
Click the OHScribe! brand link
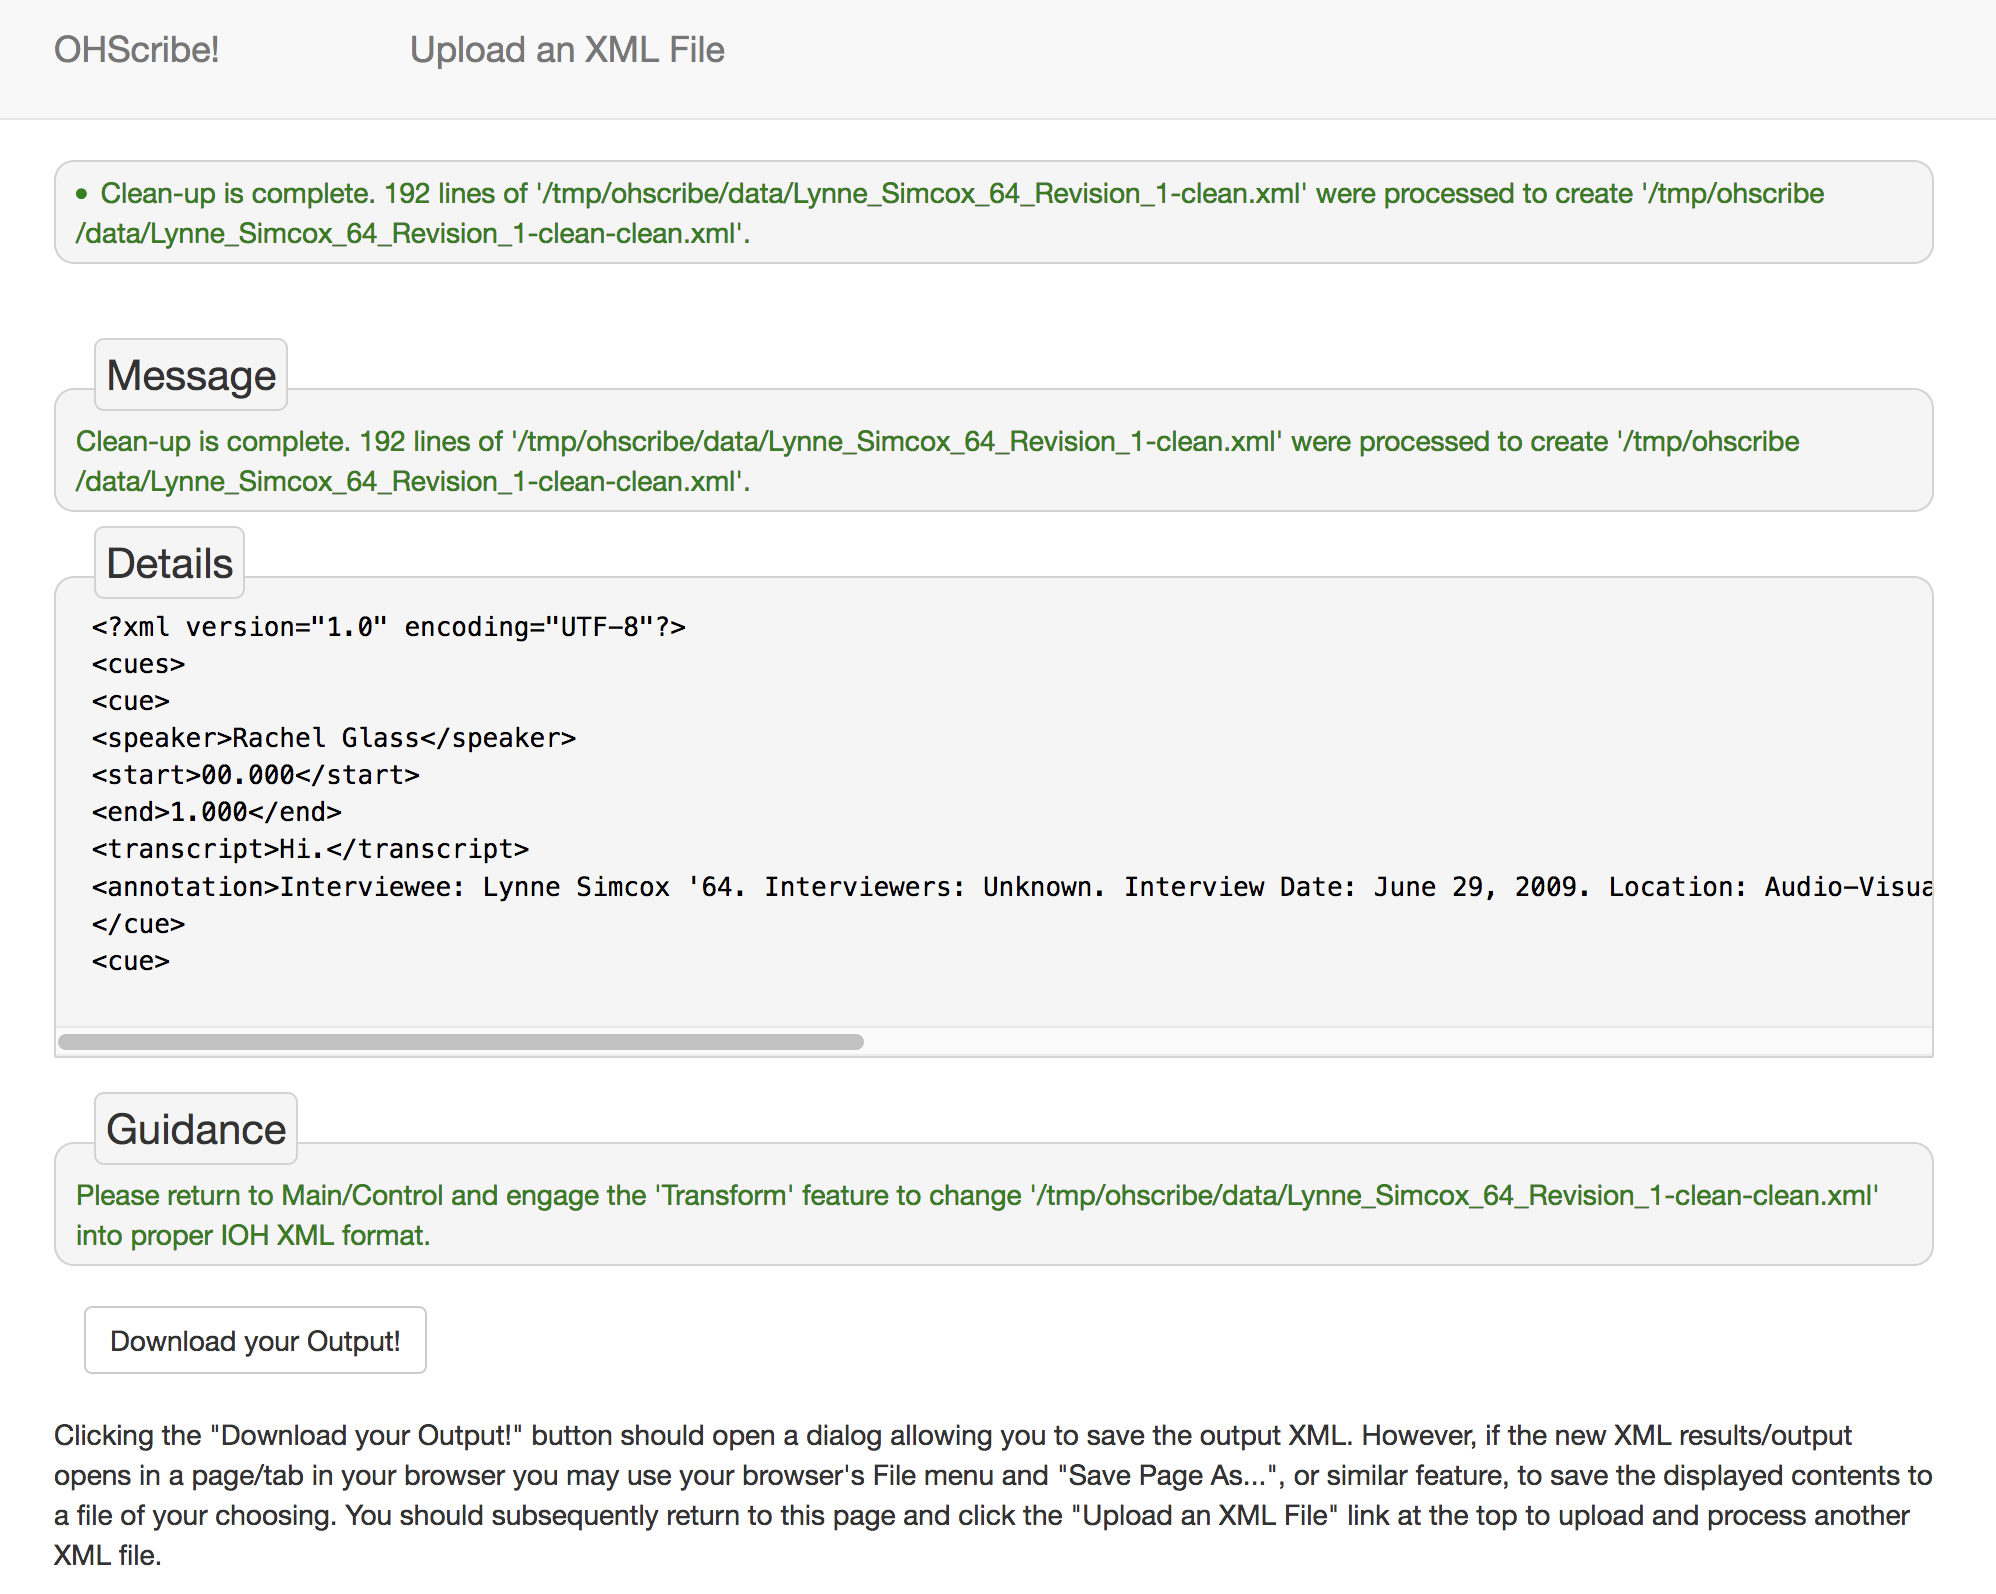pos(136,50)
